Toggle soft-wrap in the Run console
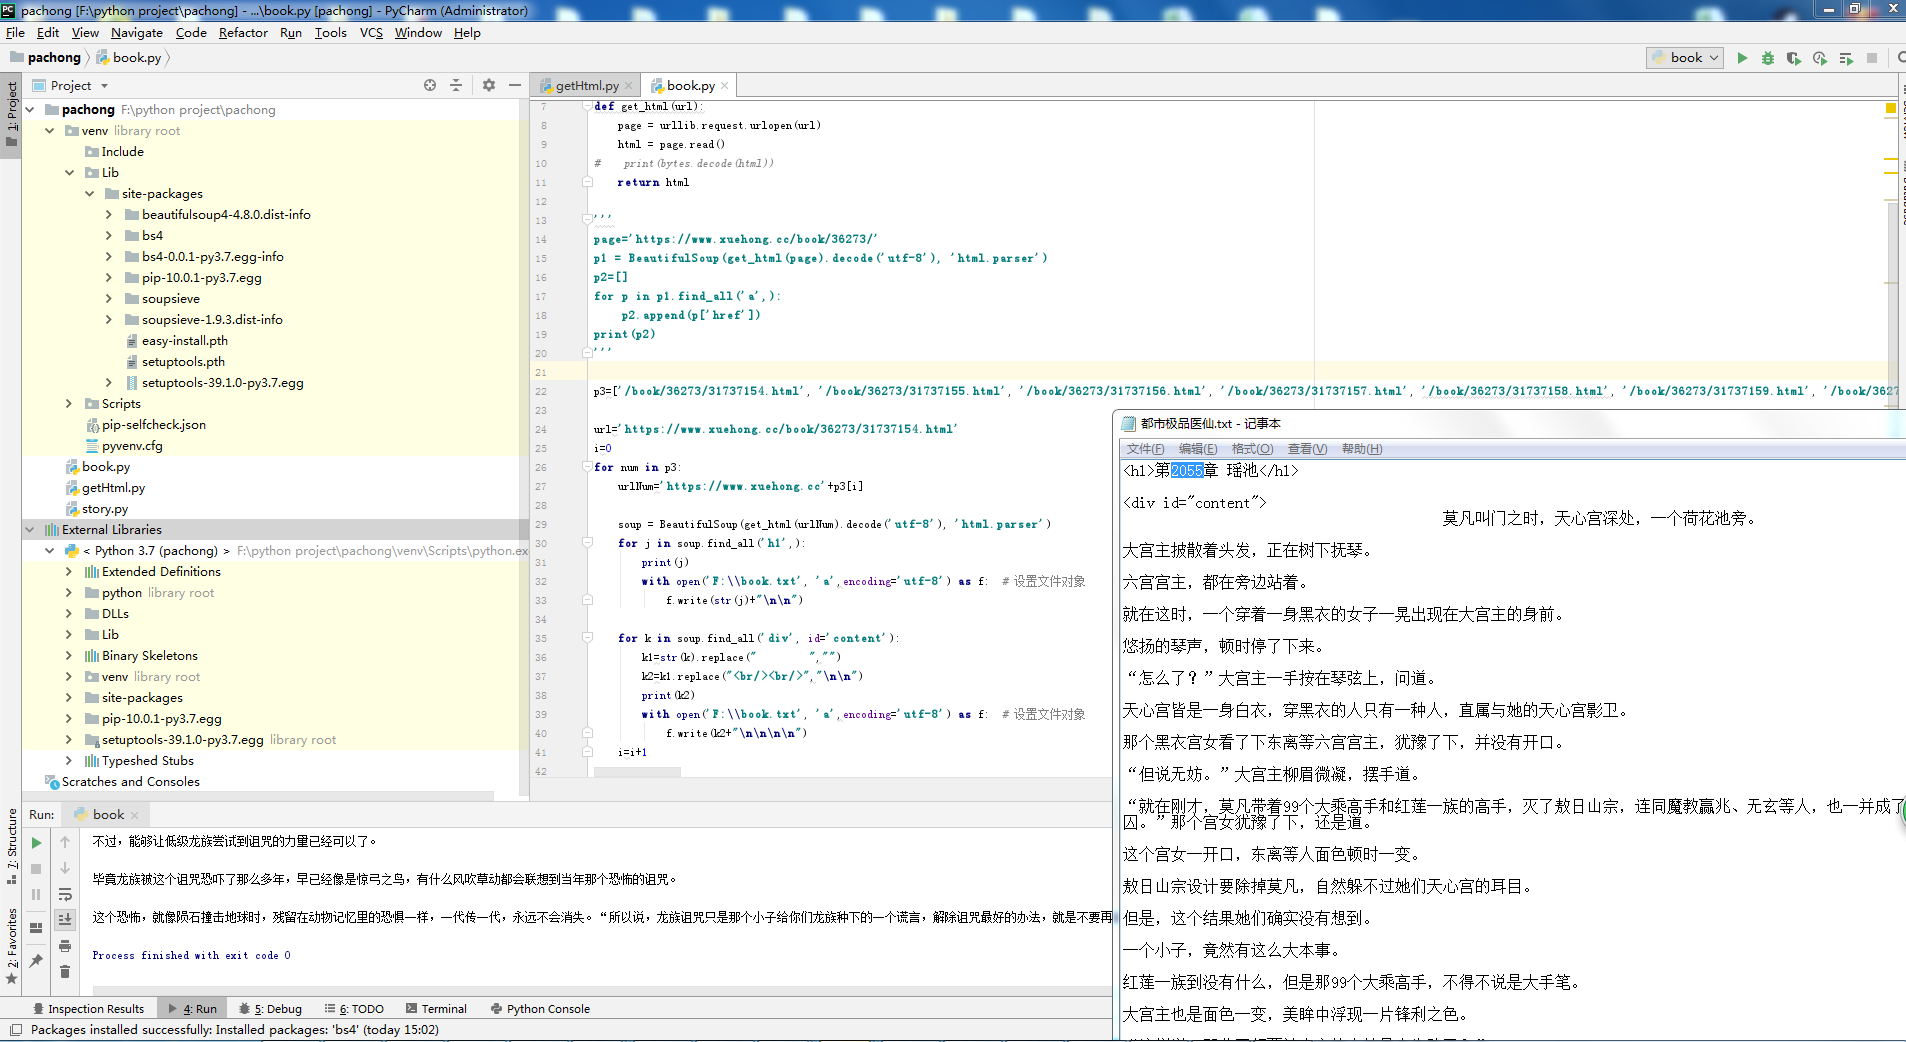Viewport: 1906px width, 1042px height. pyautogui.click(x=65, y=894)
